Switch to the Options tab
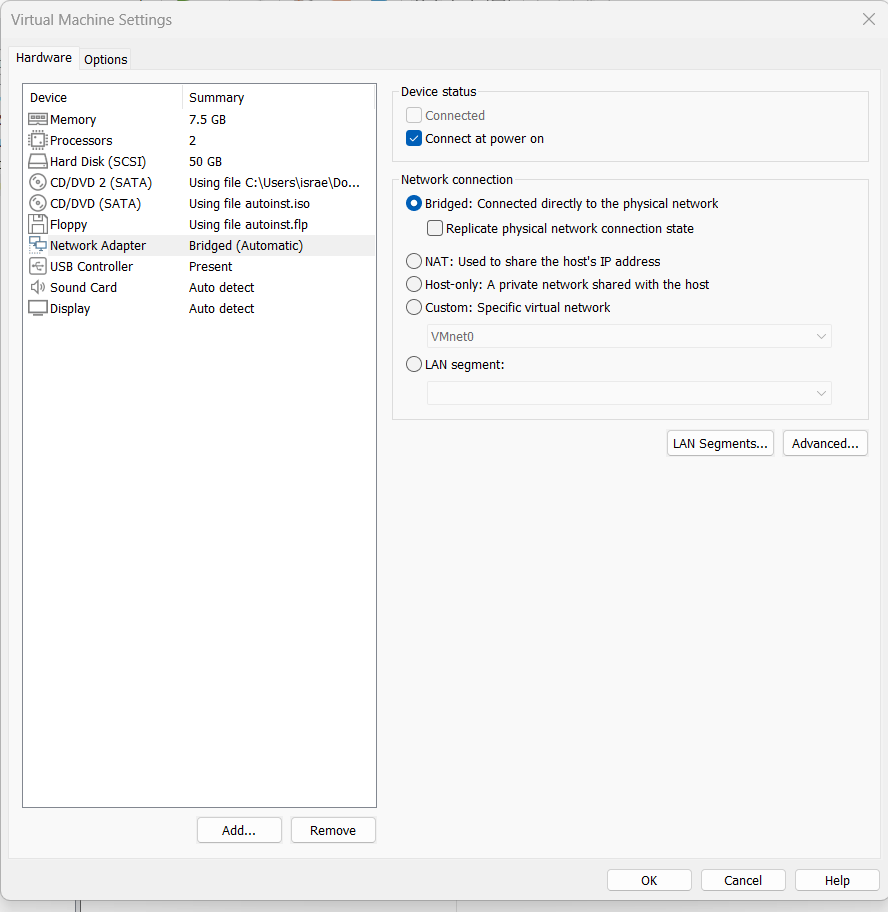Image resolution: width=888 pixels, height=912 pixels. 105,60
